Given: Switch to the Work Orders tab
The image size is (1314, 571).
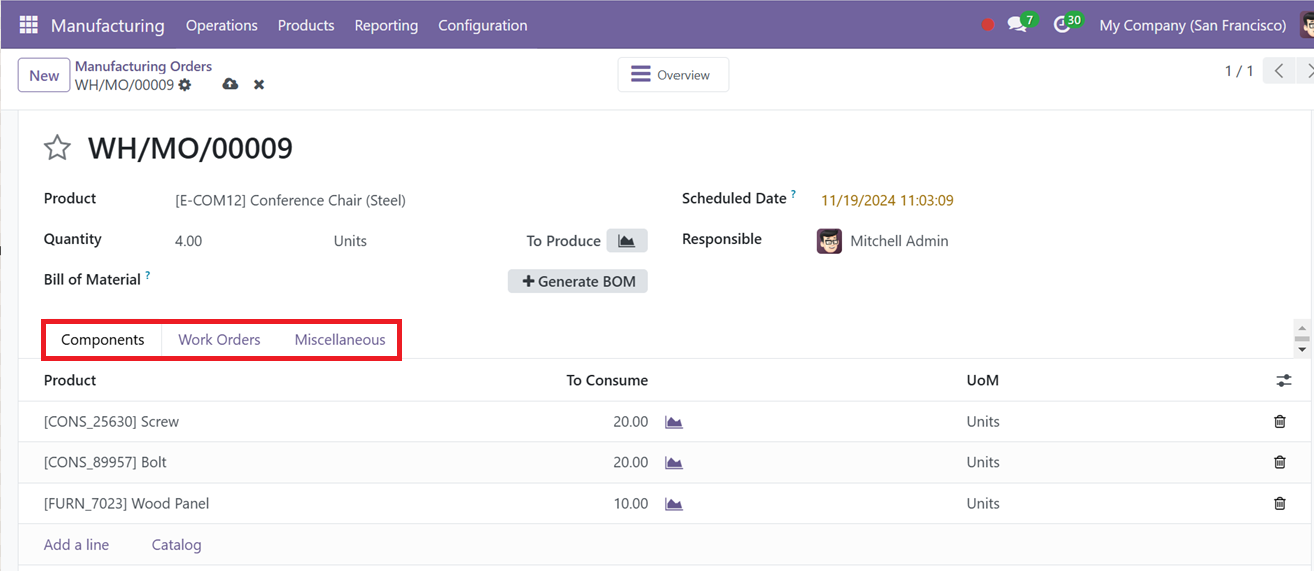Looking at the screenshot, I should pos(219,340).
